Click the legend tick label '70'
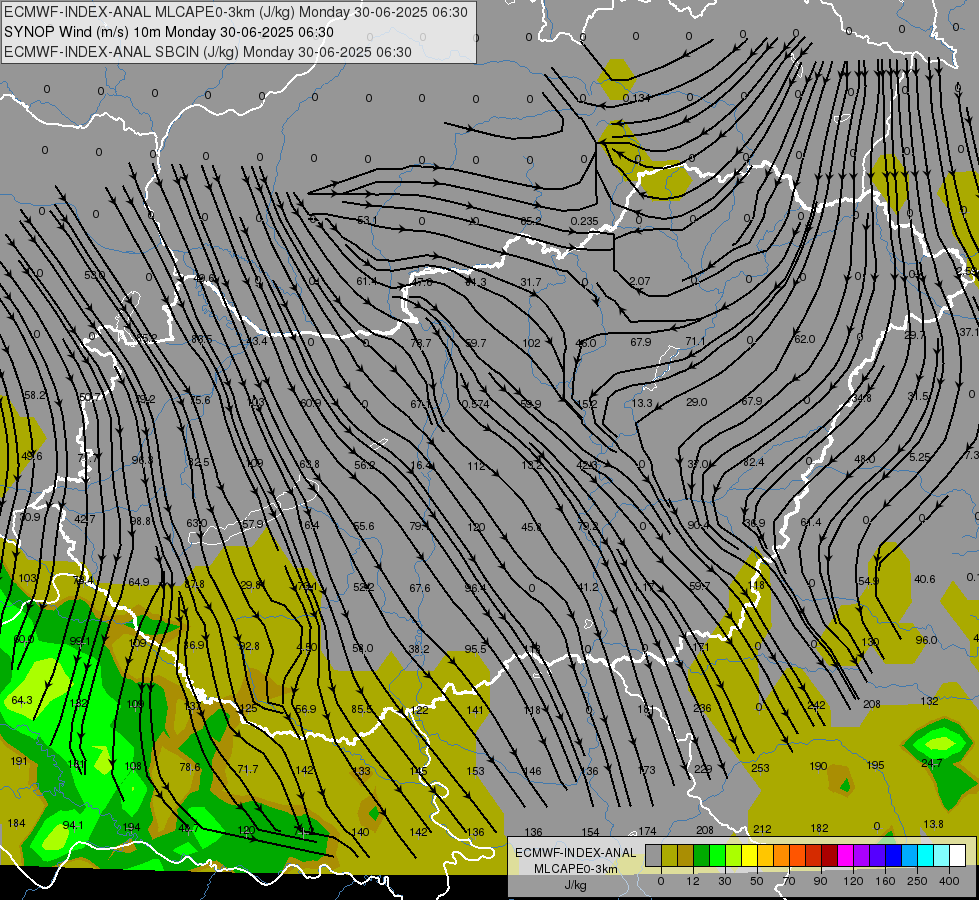 [x=789, y=881]
